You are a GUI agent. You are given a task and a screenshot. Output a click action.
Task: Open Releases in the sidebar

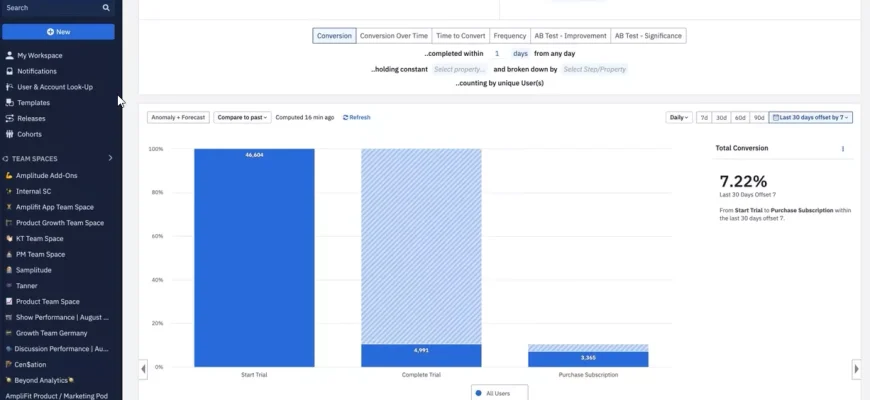(x=31, y=118)
